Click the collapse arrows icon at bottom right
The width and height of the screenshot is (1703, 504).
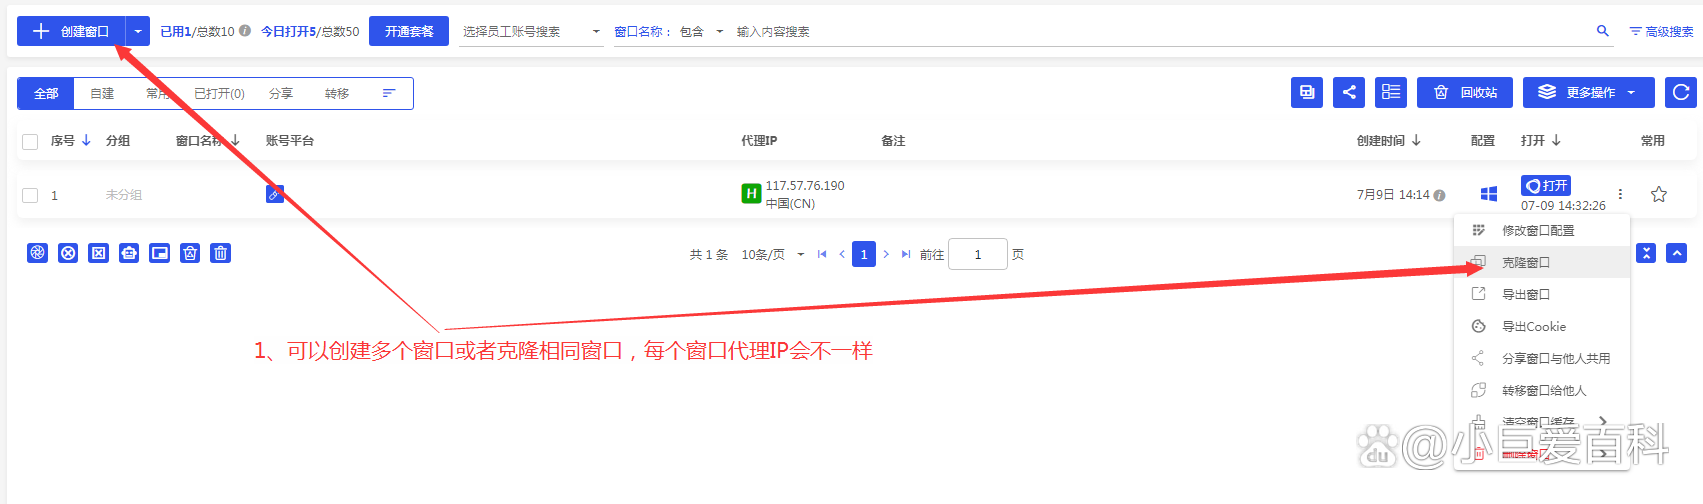[1646, 253]
